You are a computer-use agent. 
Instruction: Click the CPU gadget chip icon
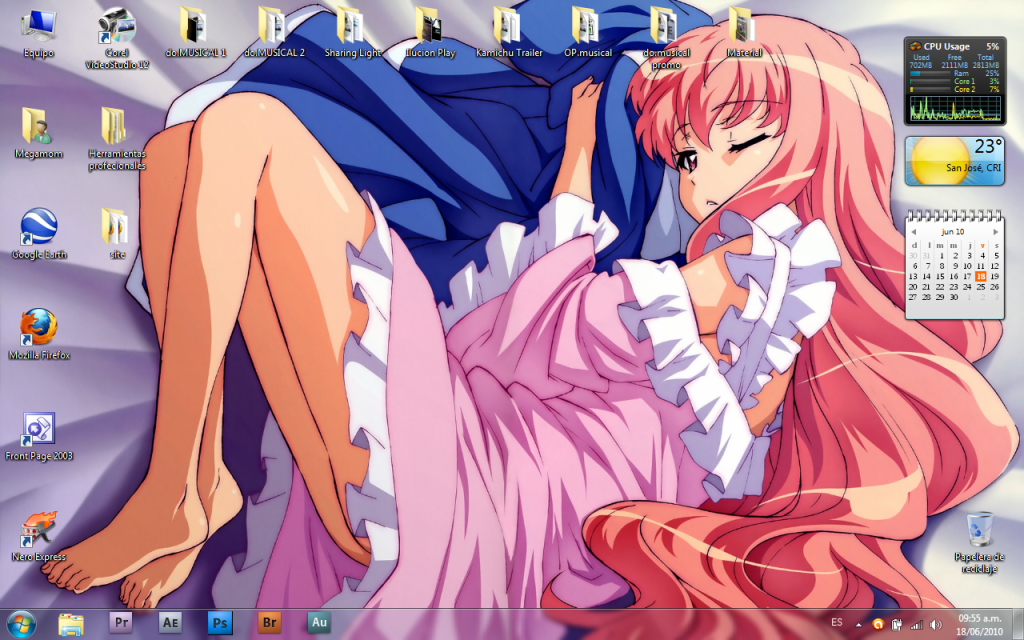click(x=915, y=46)
